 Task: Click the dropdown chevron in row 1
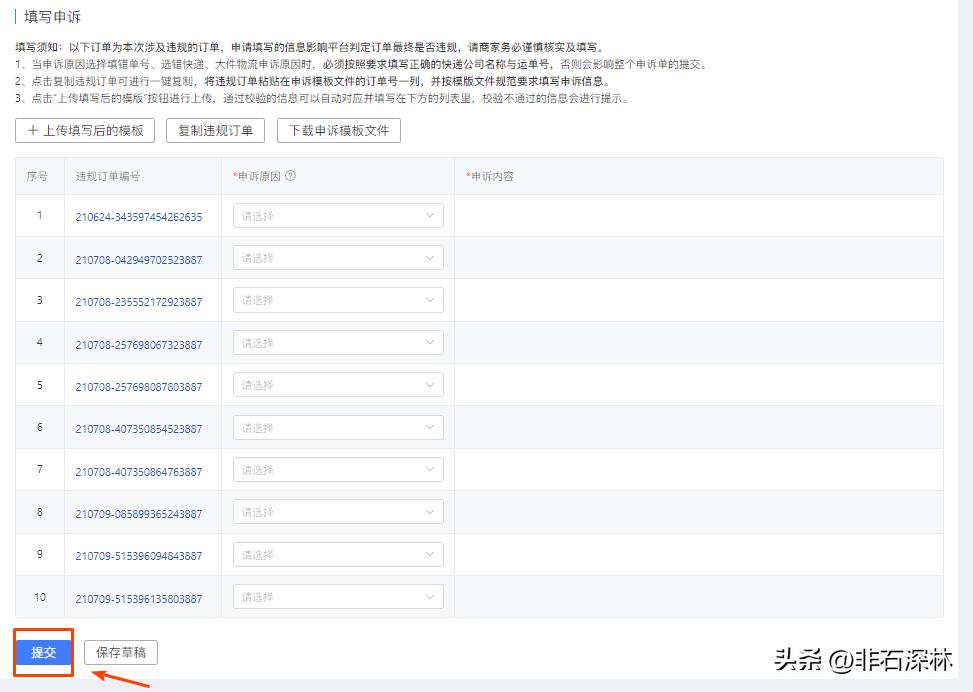431,215
